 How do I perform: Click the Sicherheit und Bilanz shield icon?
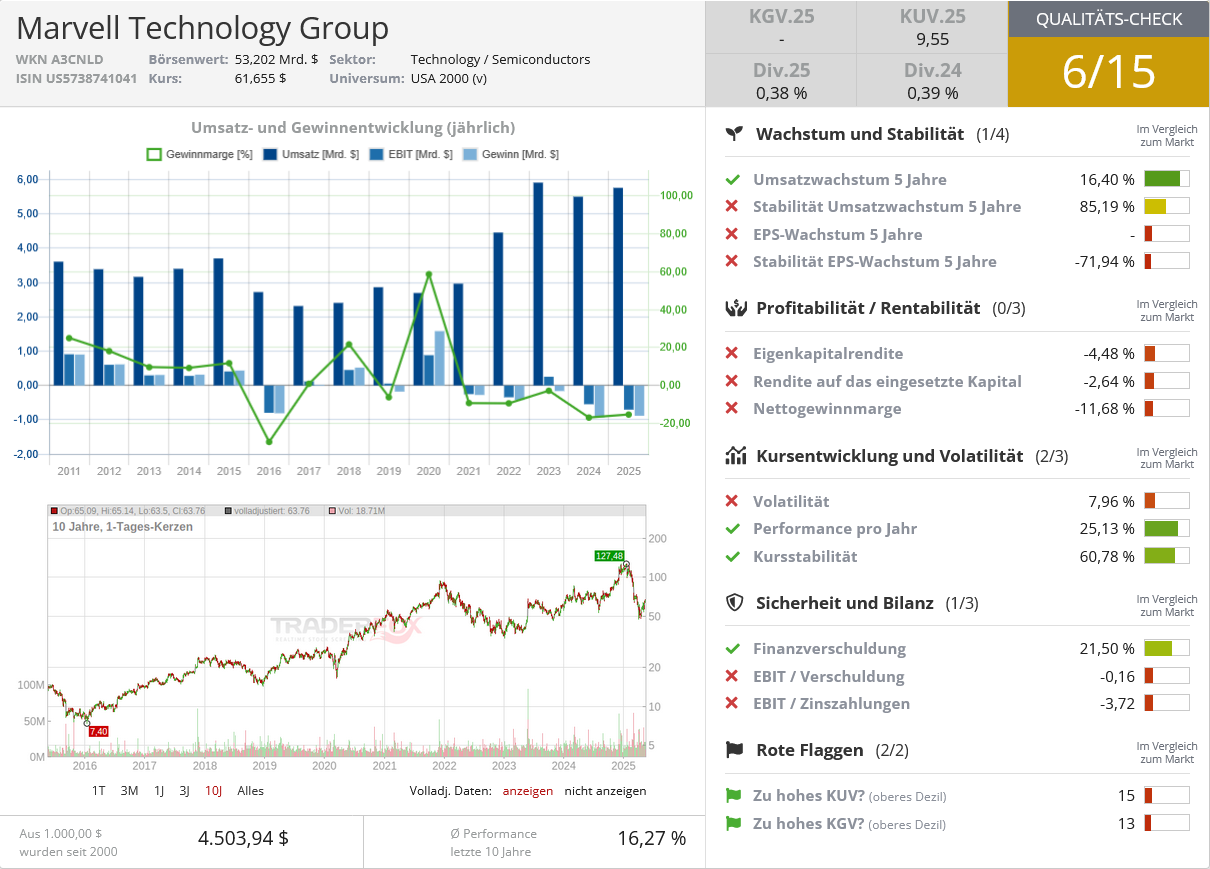tap(735, 603)
